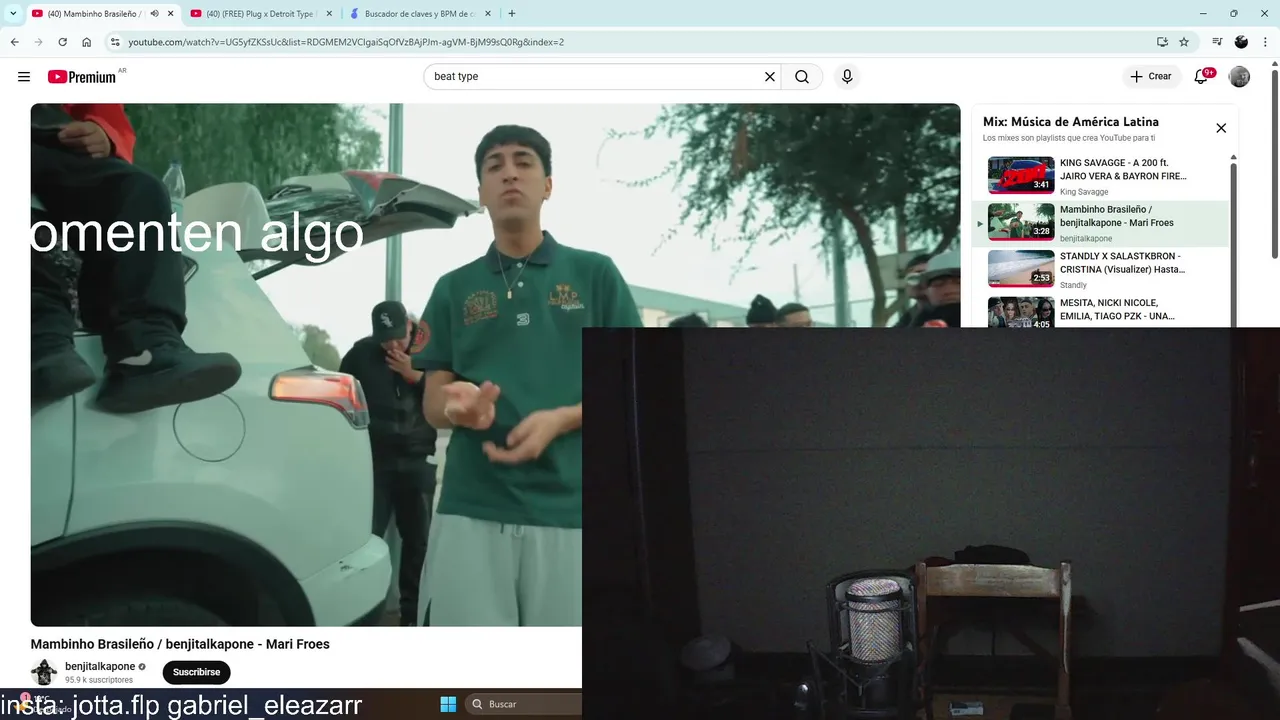The image size is (1280, 720).
Task: Close the Mix playlist panel
Action: pos(1221,128)
